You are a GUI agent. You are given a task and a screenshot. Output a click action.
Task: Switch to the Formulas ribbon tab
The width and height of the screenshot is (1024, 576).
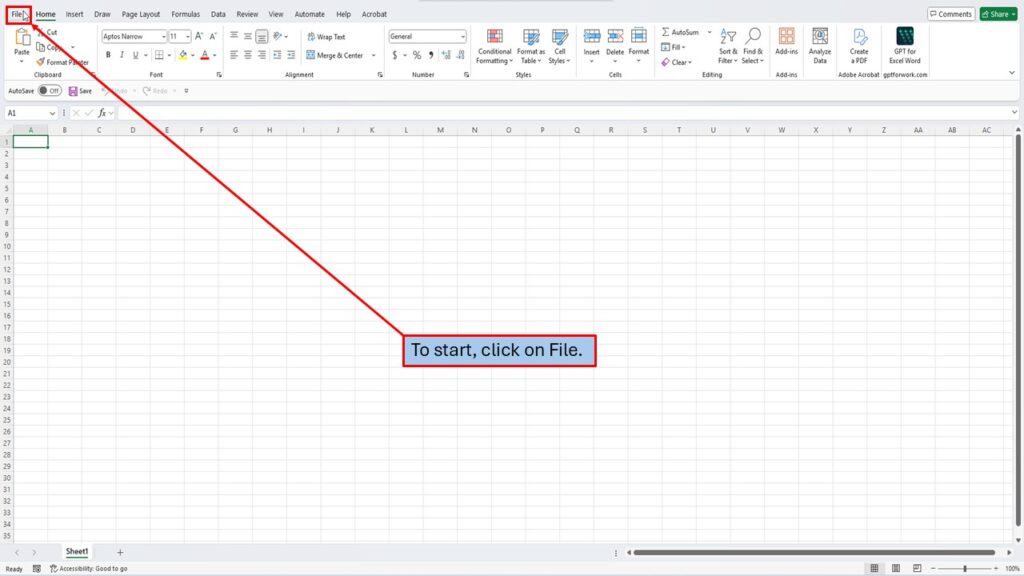pos(185,14)
